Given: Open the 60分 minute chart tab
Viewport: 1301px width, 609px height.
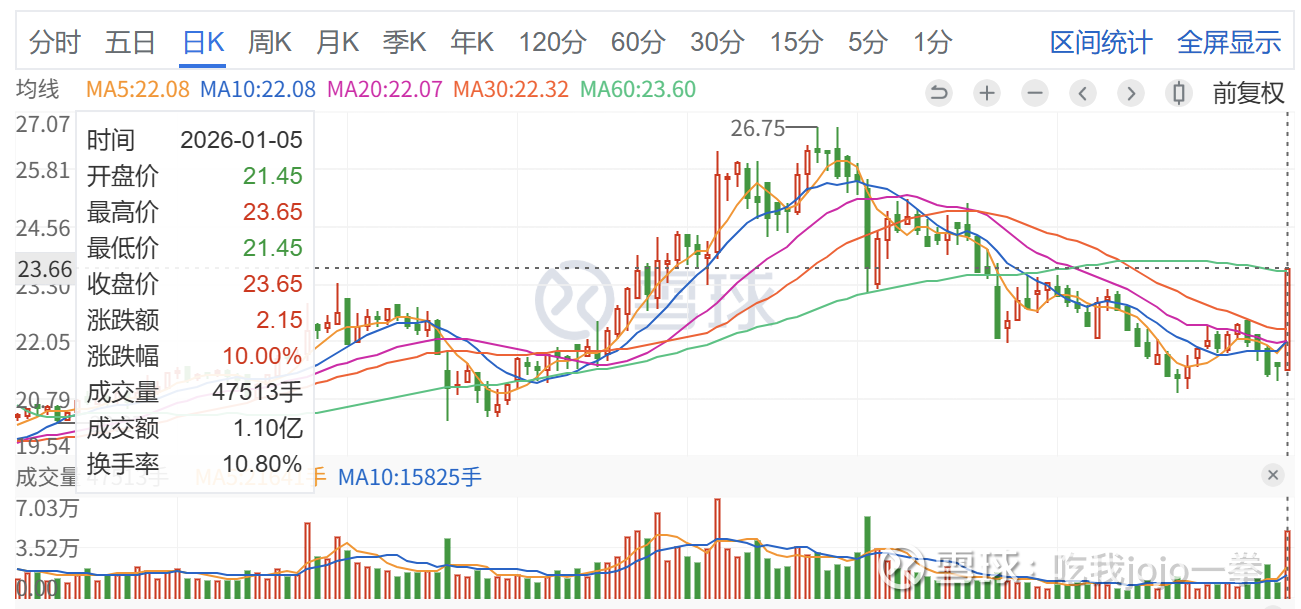Looking at the screenshot, I should point(637,43).
